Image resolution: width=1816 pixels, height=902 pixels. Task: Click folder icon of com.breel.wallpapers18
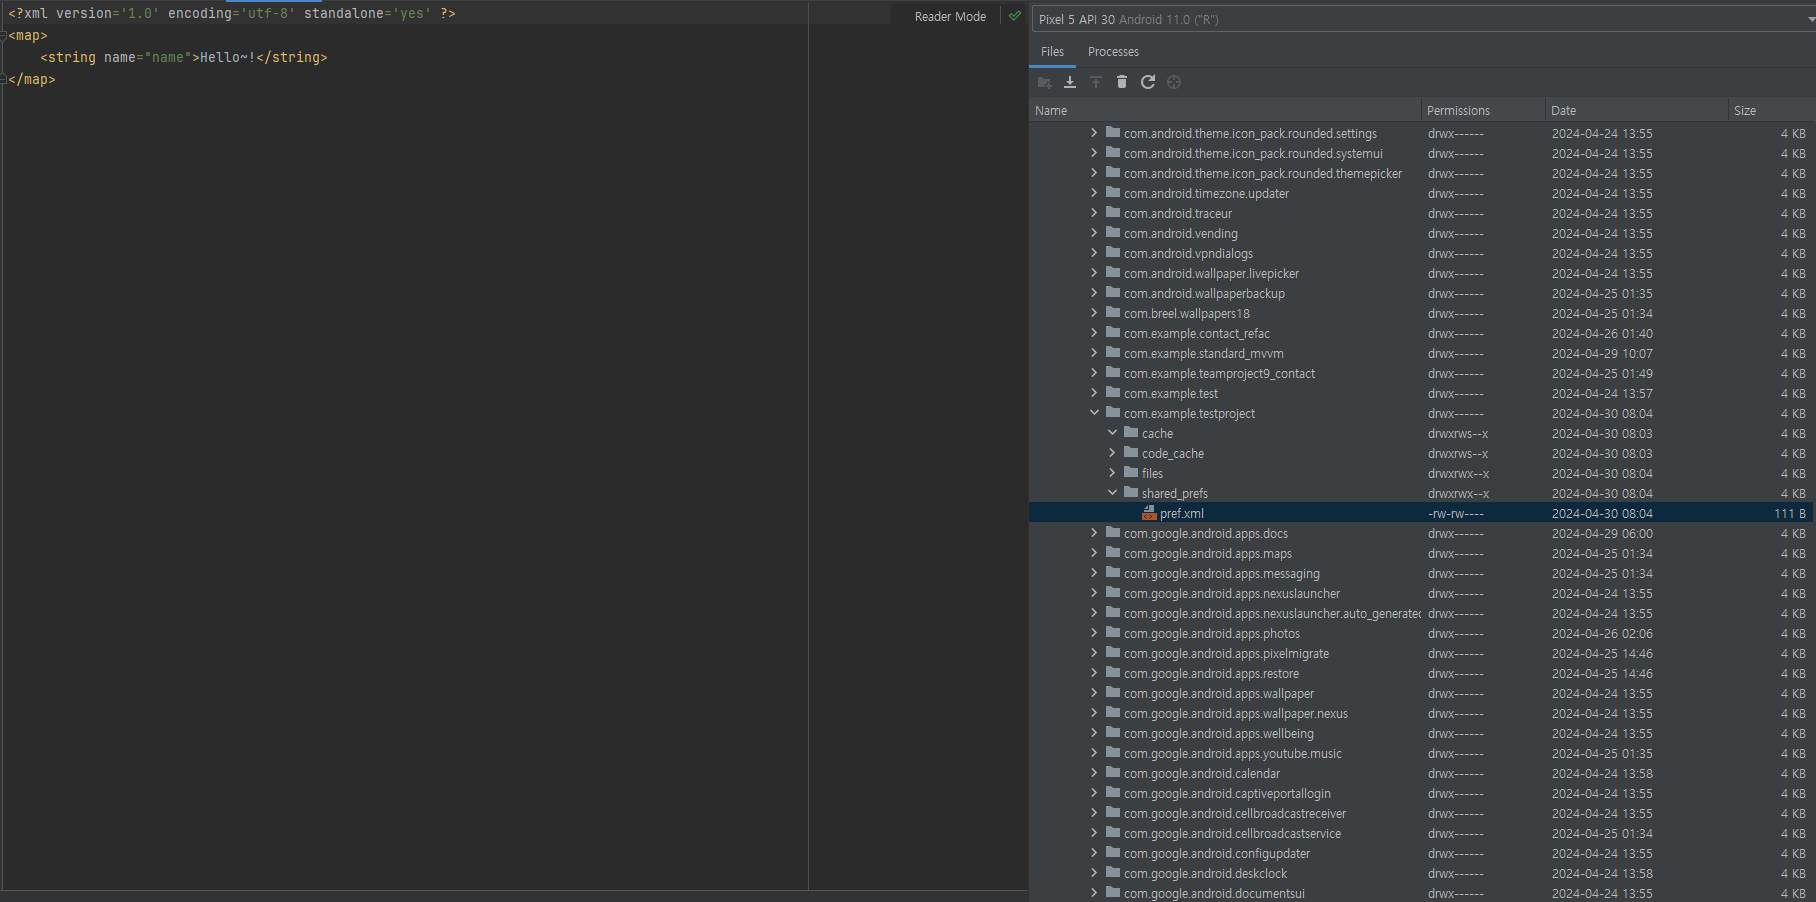[x=1113, y=313]
